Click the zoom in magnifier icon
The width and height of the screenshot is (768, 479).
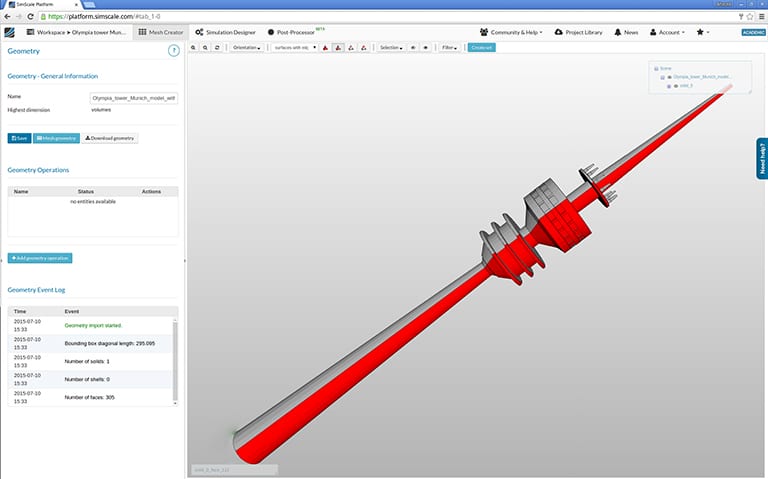(x=193, y=47)
